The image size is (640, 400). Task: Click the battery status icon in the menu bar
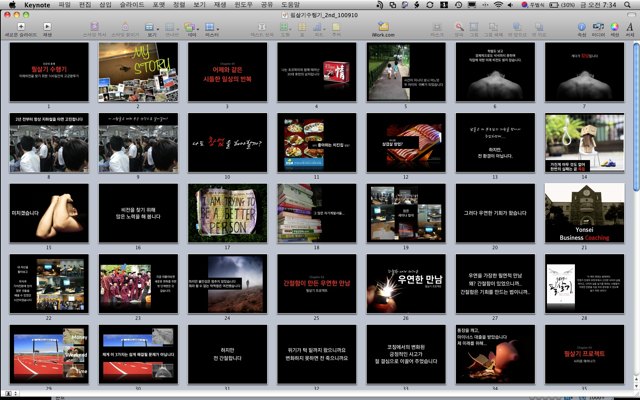click(x=554, y=5)
